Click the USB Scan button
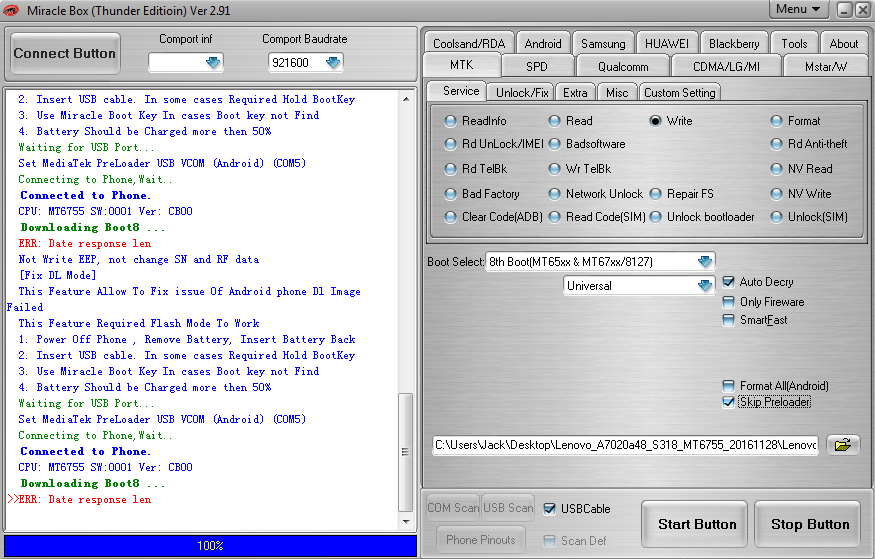 pyautogui.click(x=508, y=508)
